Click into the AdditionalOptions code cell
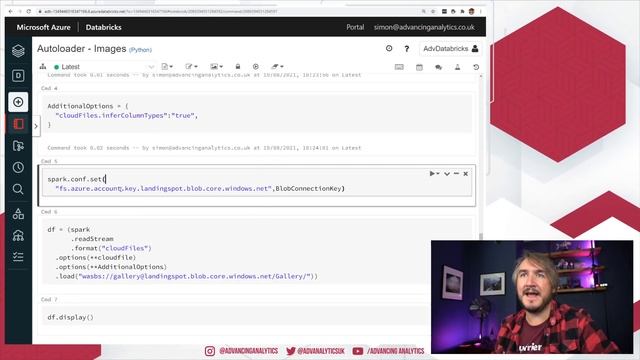The image size is (640, 360). point(257,114)
